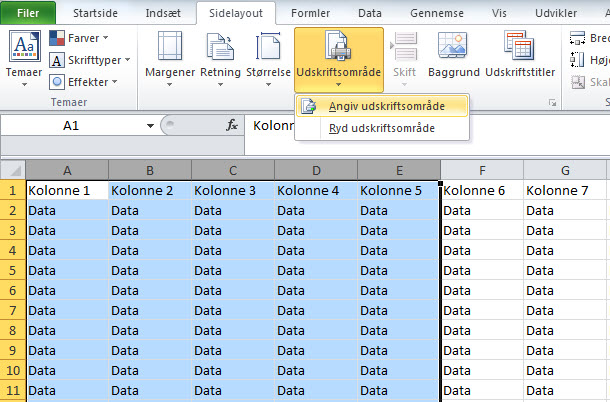The height and width of the screenshot is (402, 610).
Task: Click the Angiv udskriftsområde printer icon
Action: 309,106
